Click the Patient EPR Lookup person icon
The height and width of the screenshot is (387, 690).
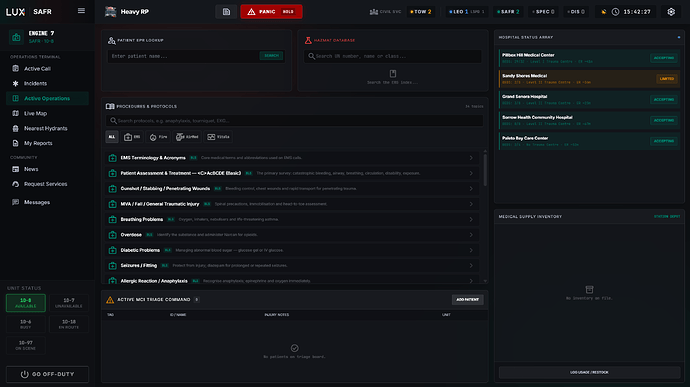[111, 40]
